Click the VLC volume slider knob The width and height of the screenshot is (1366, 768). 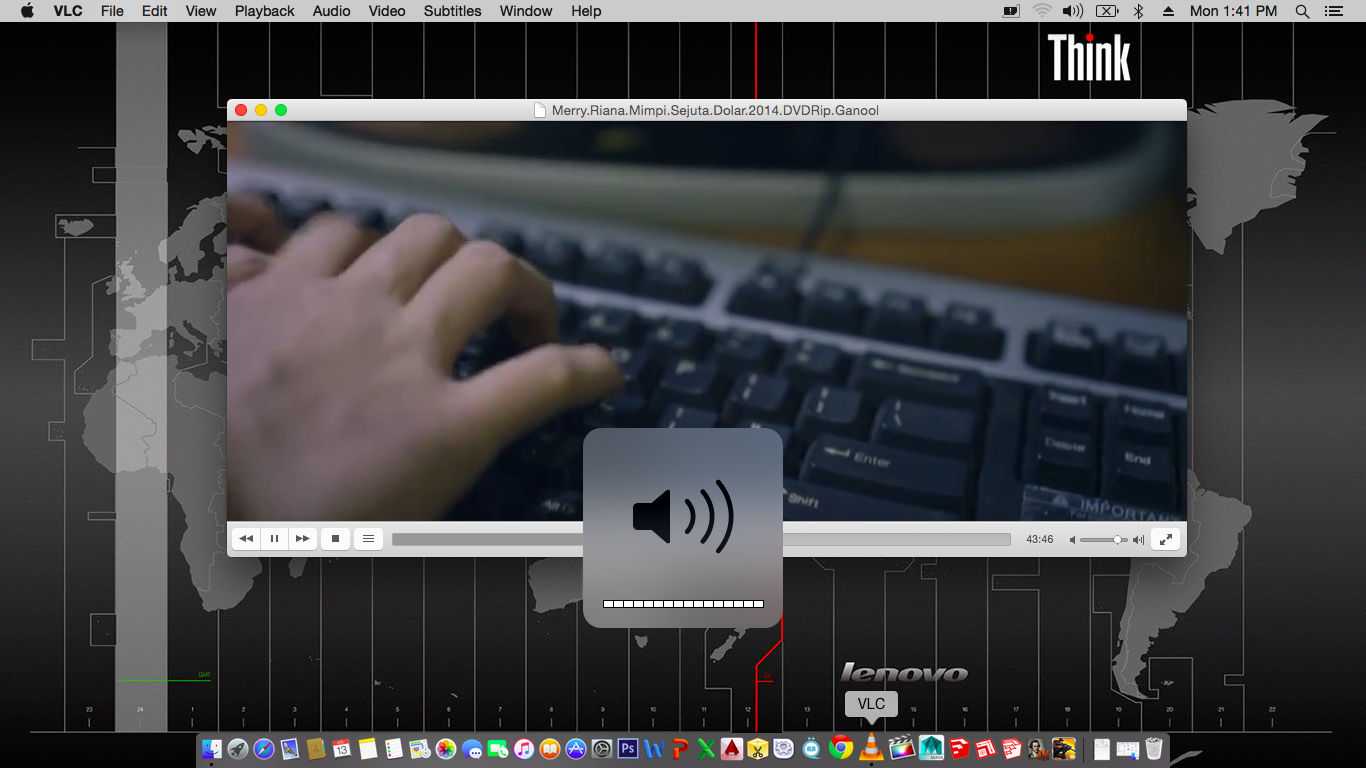tap(1117, 540)
